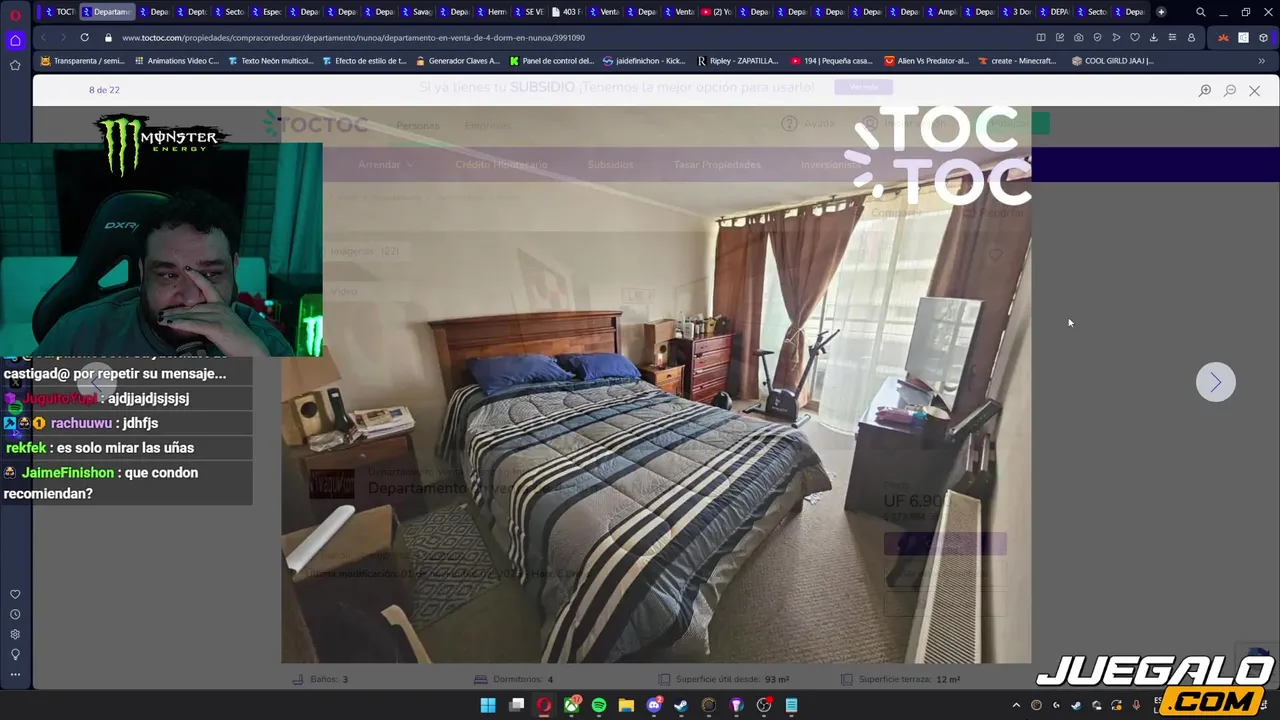1280x720 pixels.
Task: Zoom out of the gallery photo
Action: click(x=1230, y=90)
